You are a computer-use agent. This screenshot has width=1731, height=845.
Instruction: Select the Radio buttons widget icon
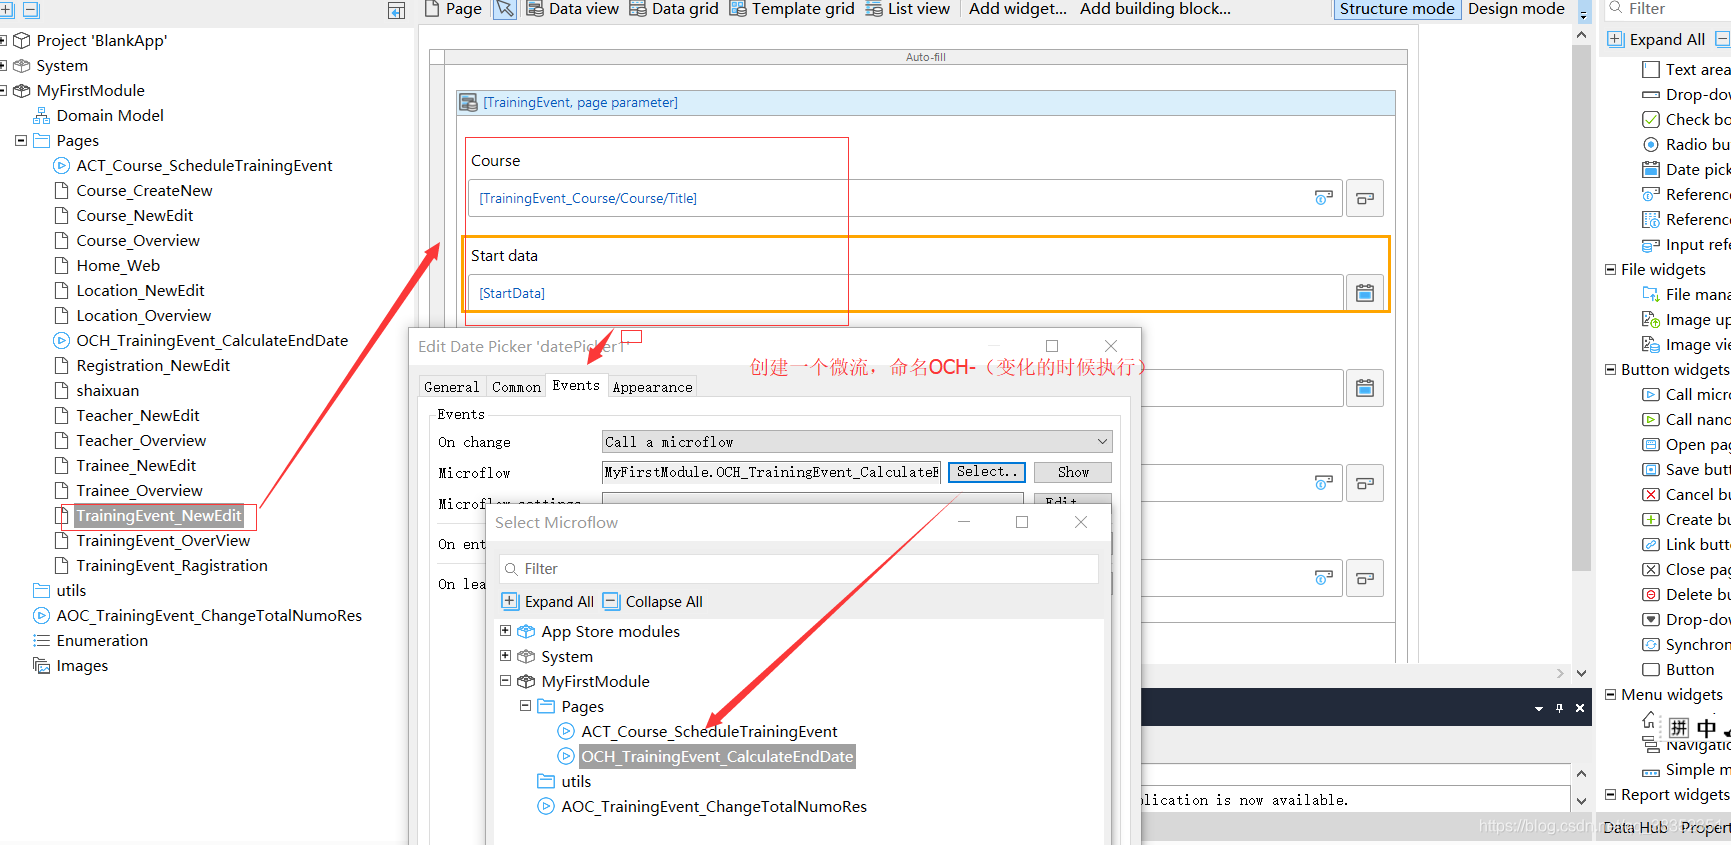[1651, 145]
